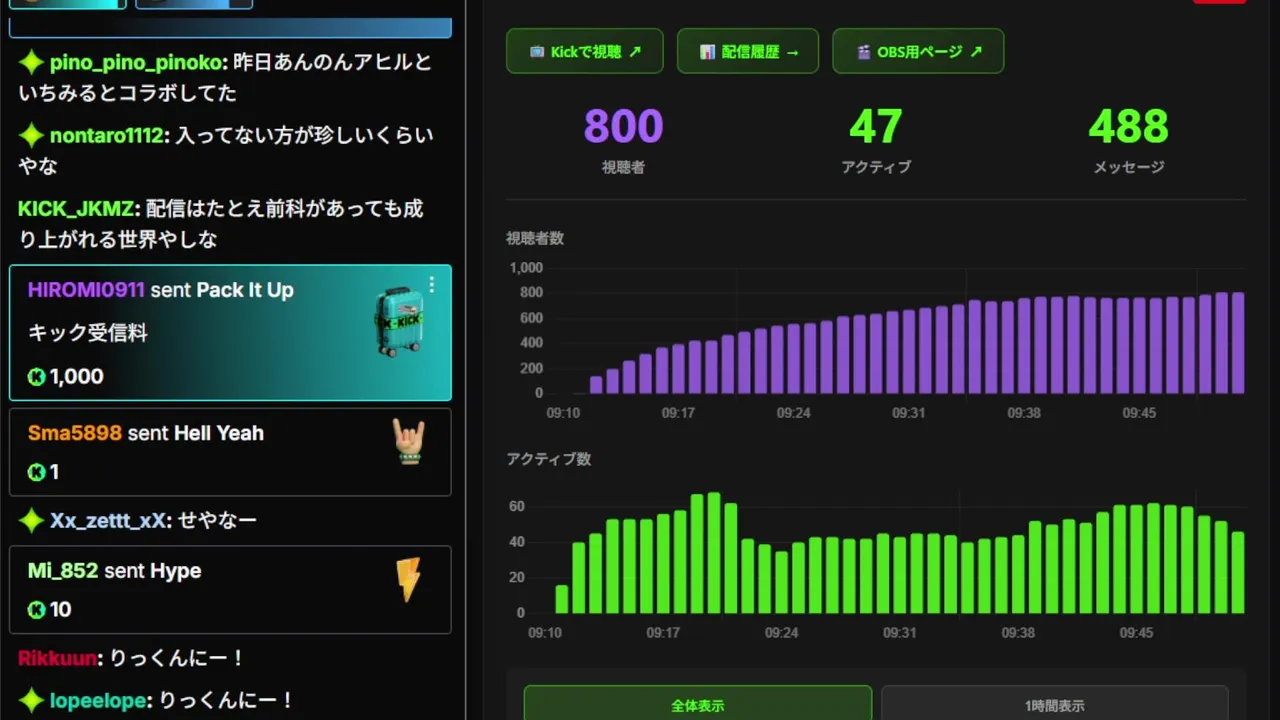Click the Hell Yeah rock hand icon
Screen dimensions: 1280x720
pyautogui.click(x=408, y=441)
